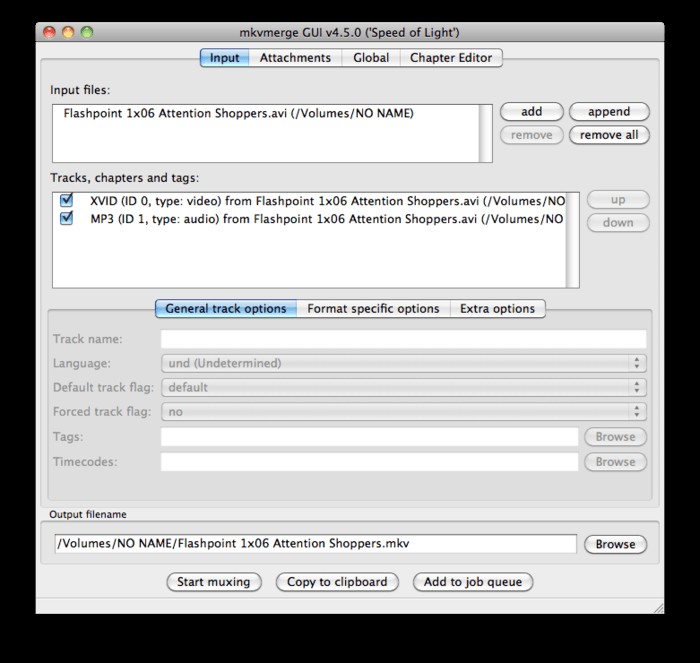Image resolution: width=700 pixels, height=663 pixels.
Task: Open the Forced track flag dropdown
Action: pyautogui.click(x=404, y=411)
